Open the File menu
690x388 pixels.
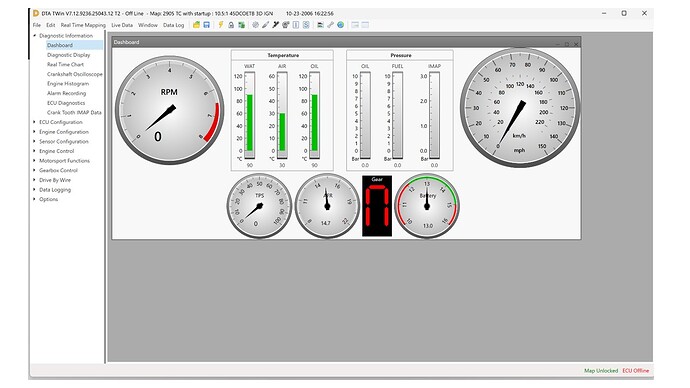click(37, 25)
